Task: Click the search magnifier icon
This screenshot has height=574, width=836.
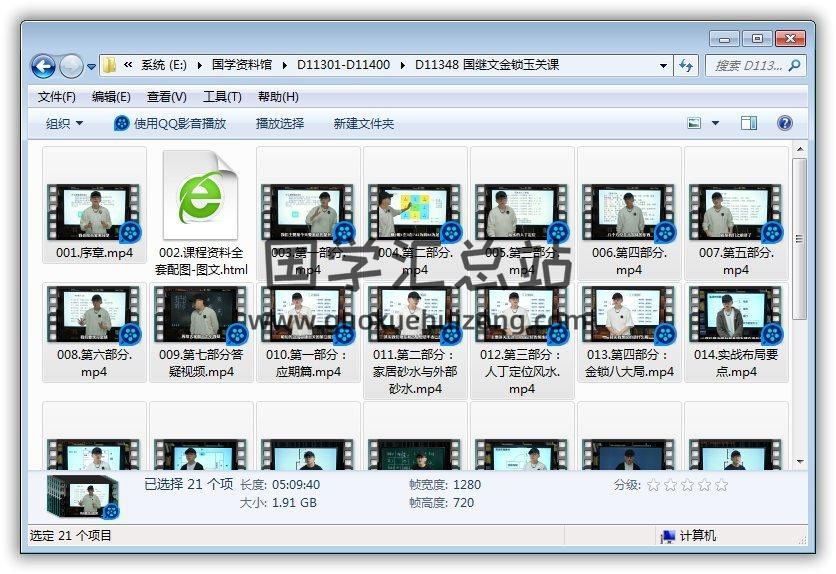Action: [795, 65]
